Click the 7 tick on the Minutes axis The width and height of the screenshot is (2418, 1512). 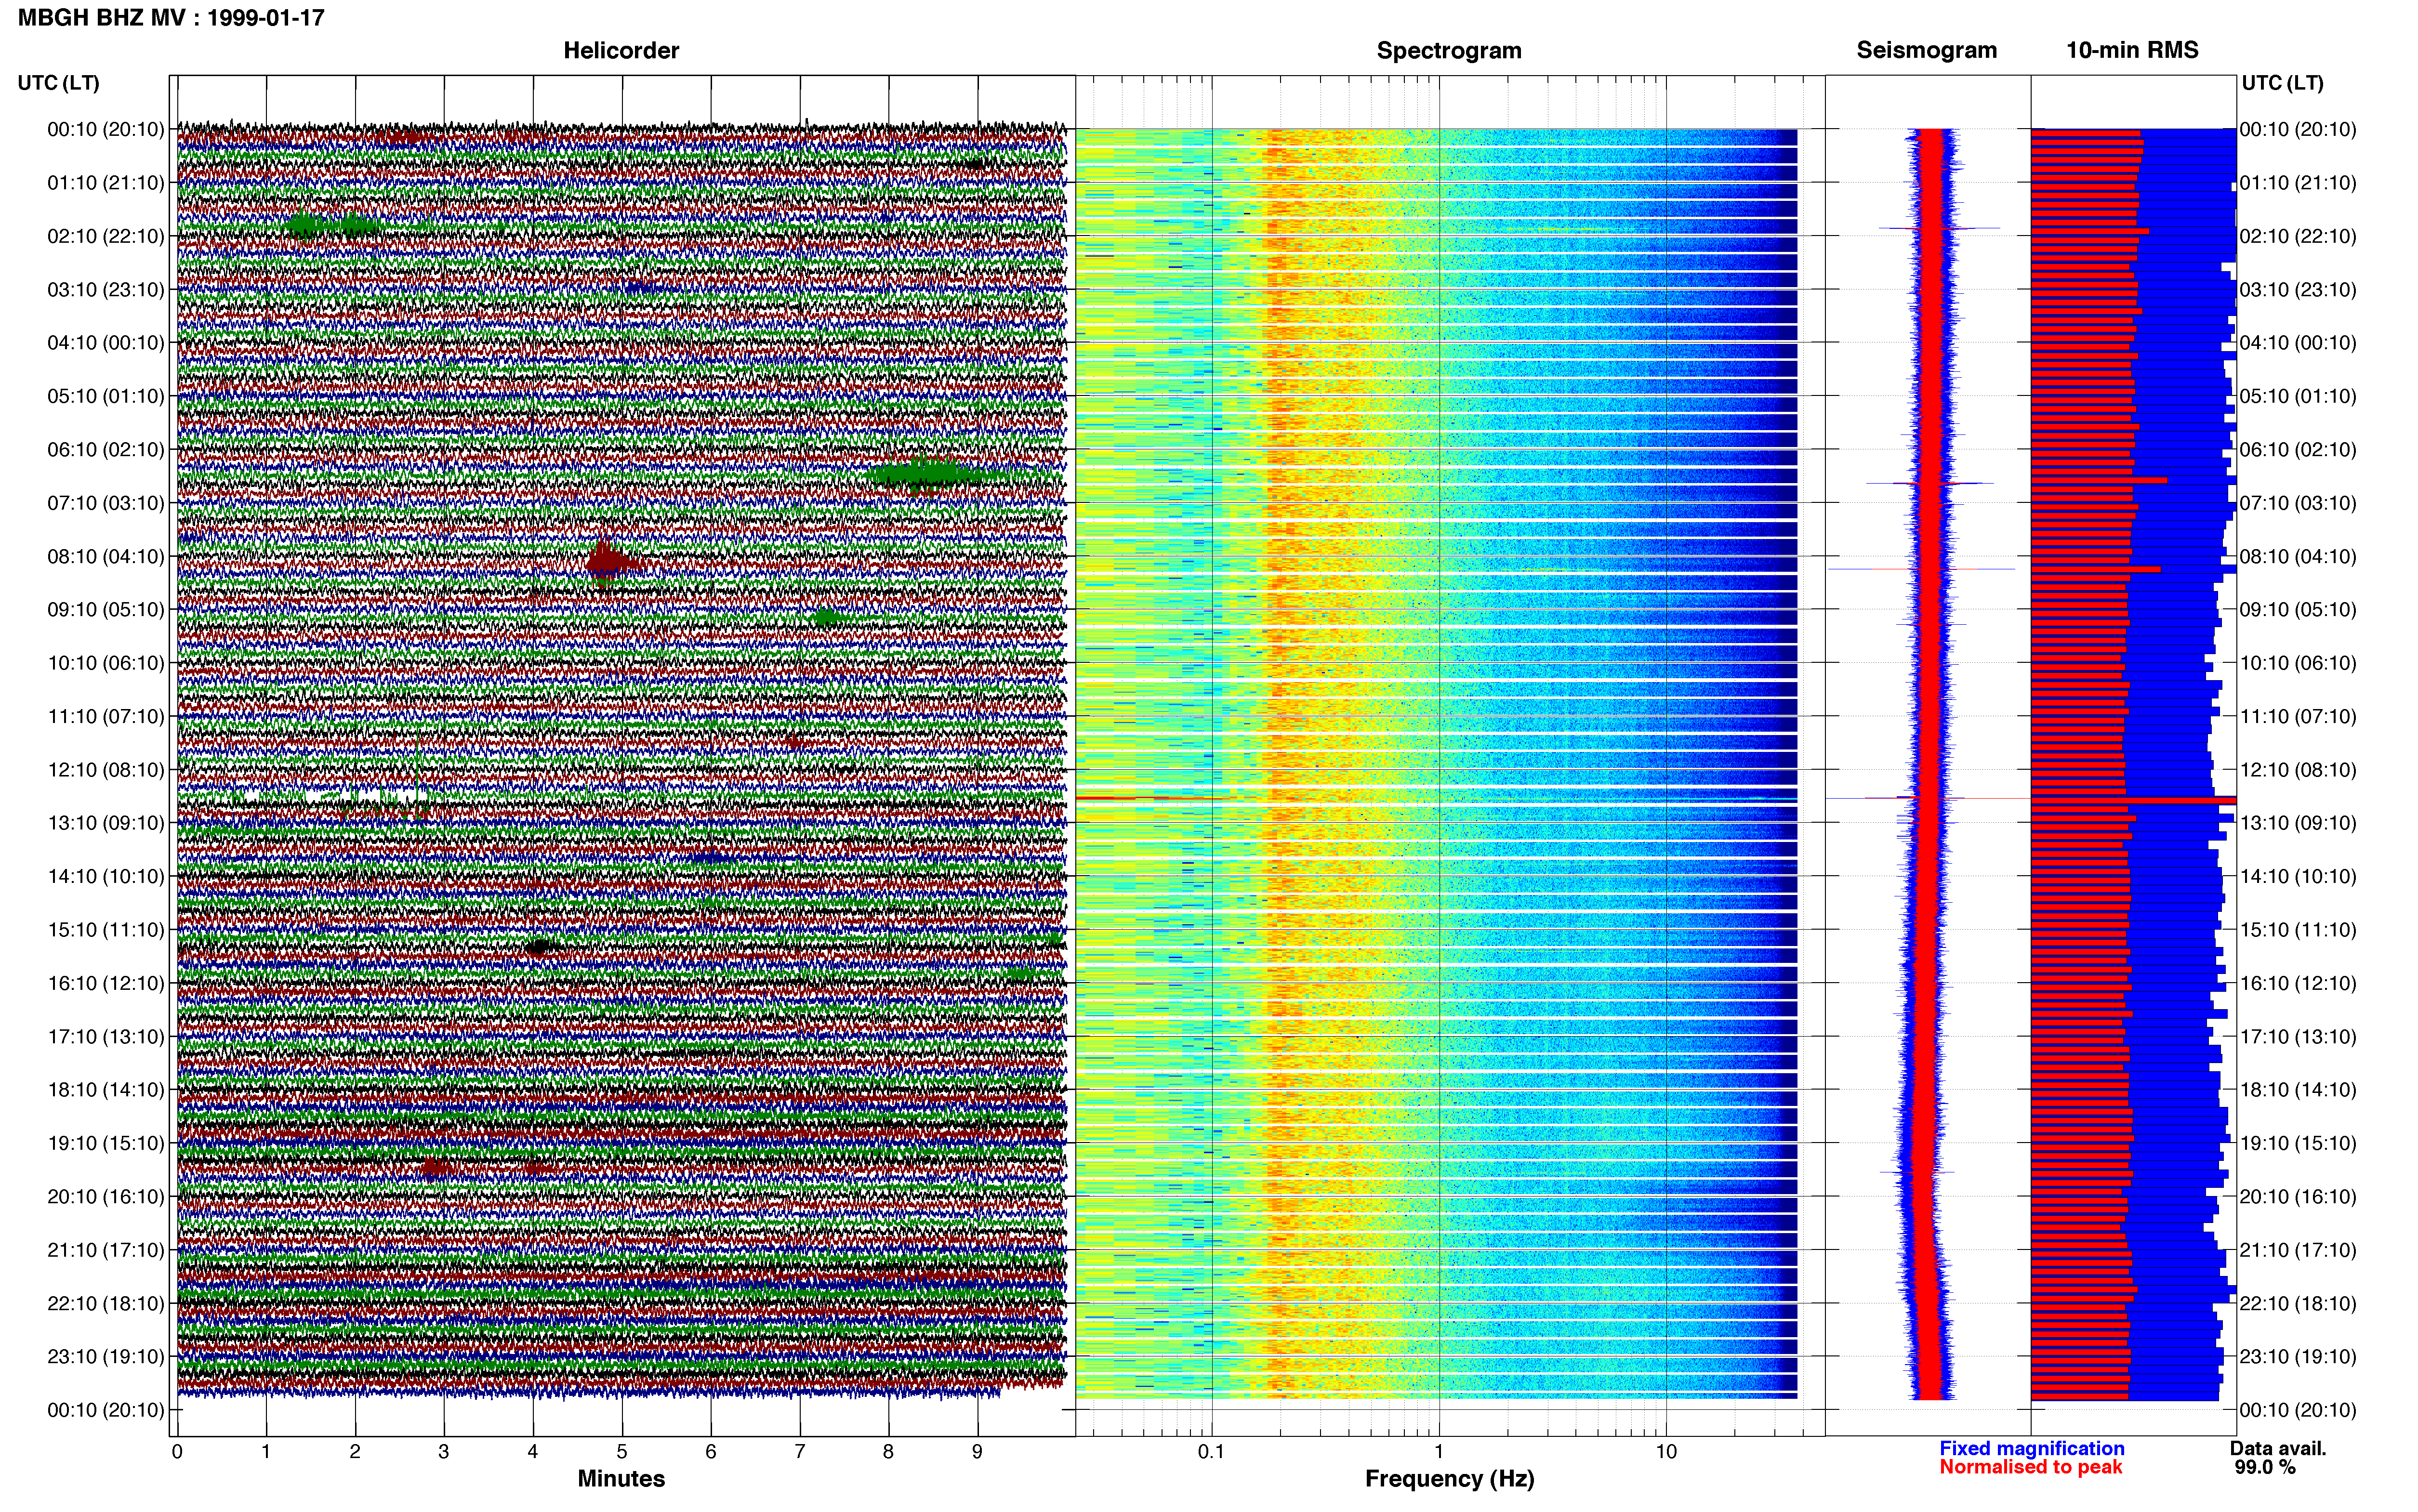coord(800,1452)
